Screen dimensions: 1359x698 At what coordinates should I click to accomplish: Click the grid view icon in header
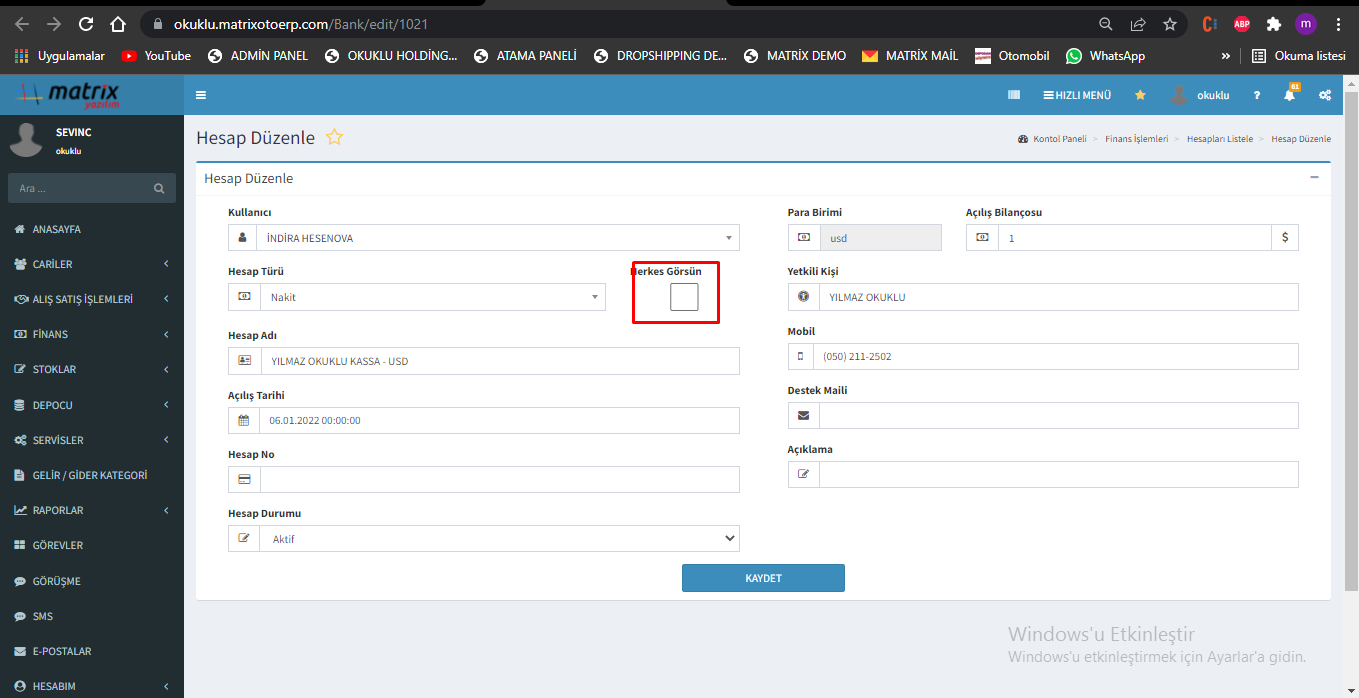[x=1014, y=95]
